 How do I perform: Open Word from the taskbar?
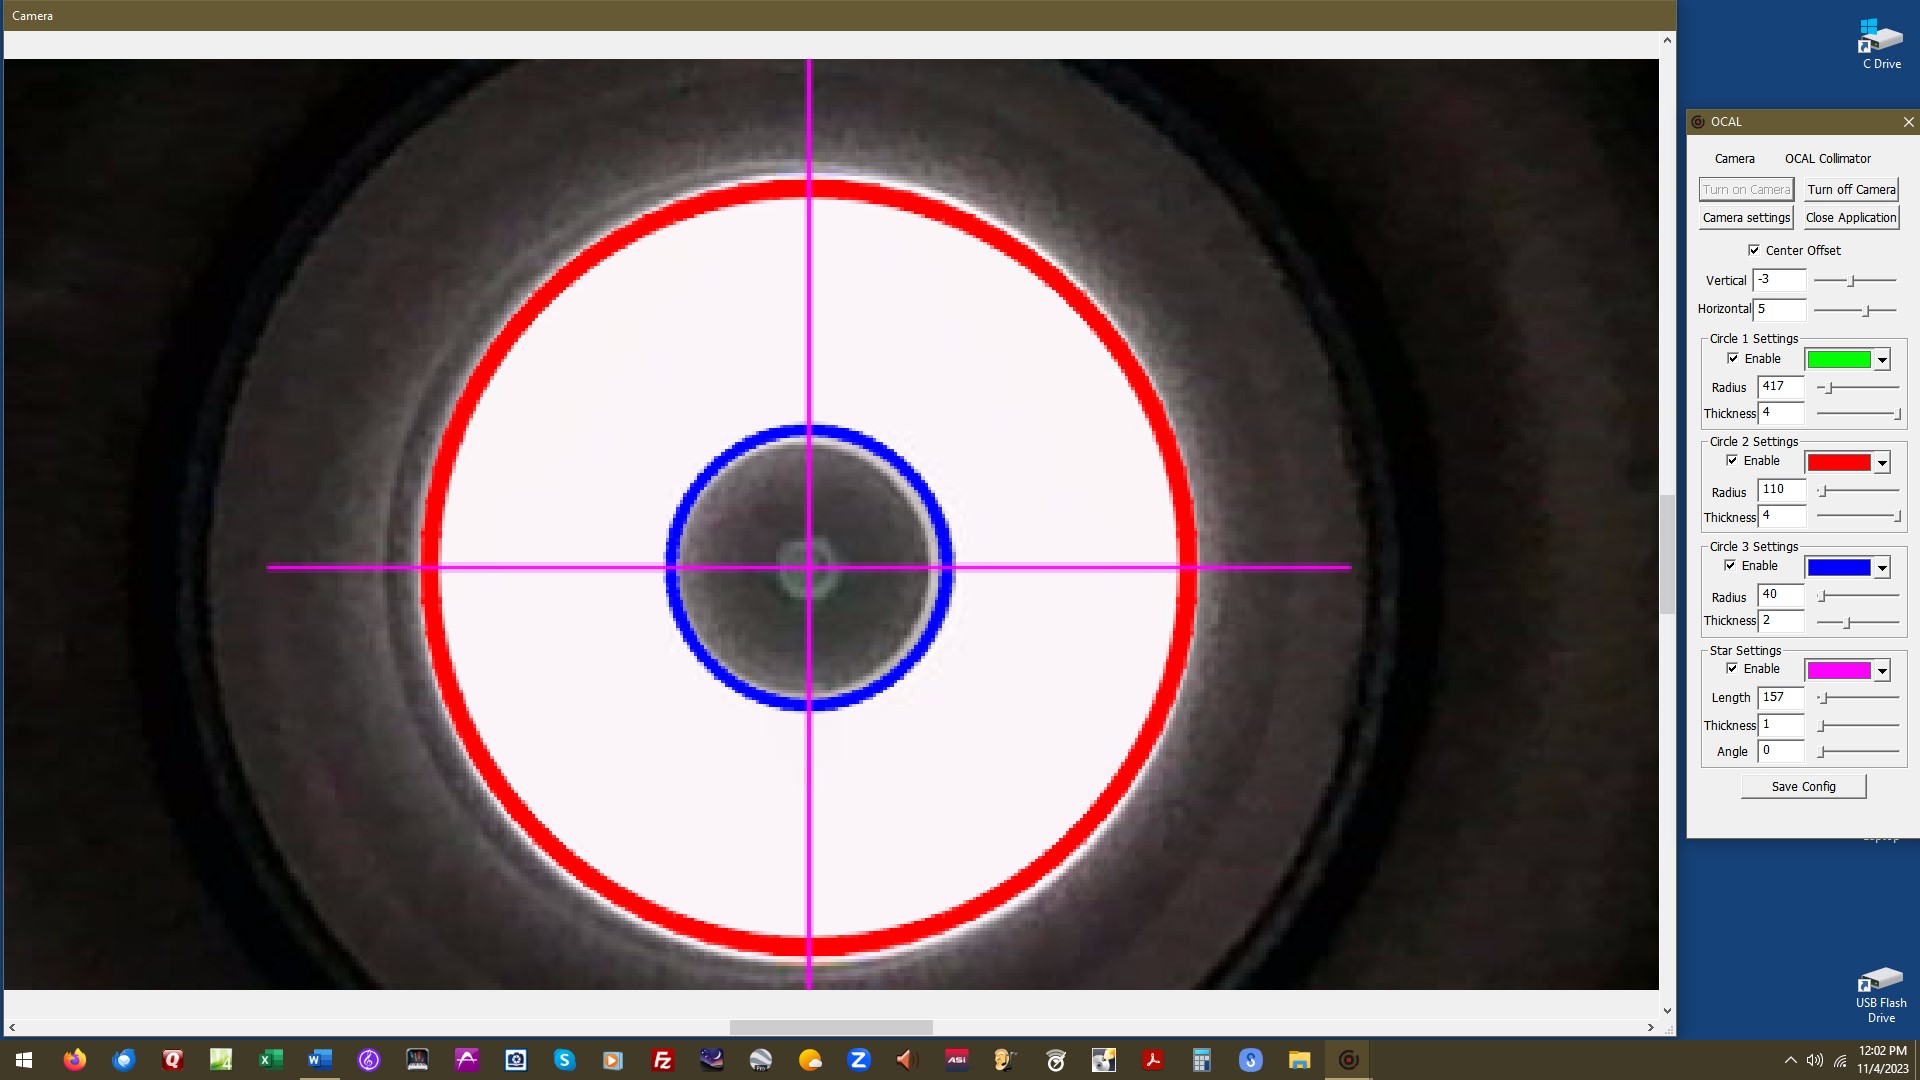[320, 1060]
